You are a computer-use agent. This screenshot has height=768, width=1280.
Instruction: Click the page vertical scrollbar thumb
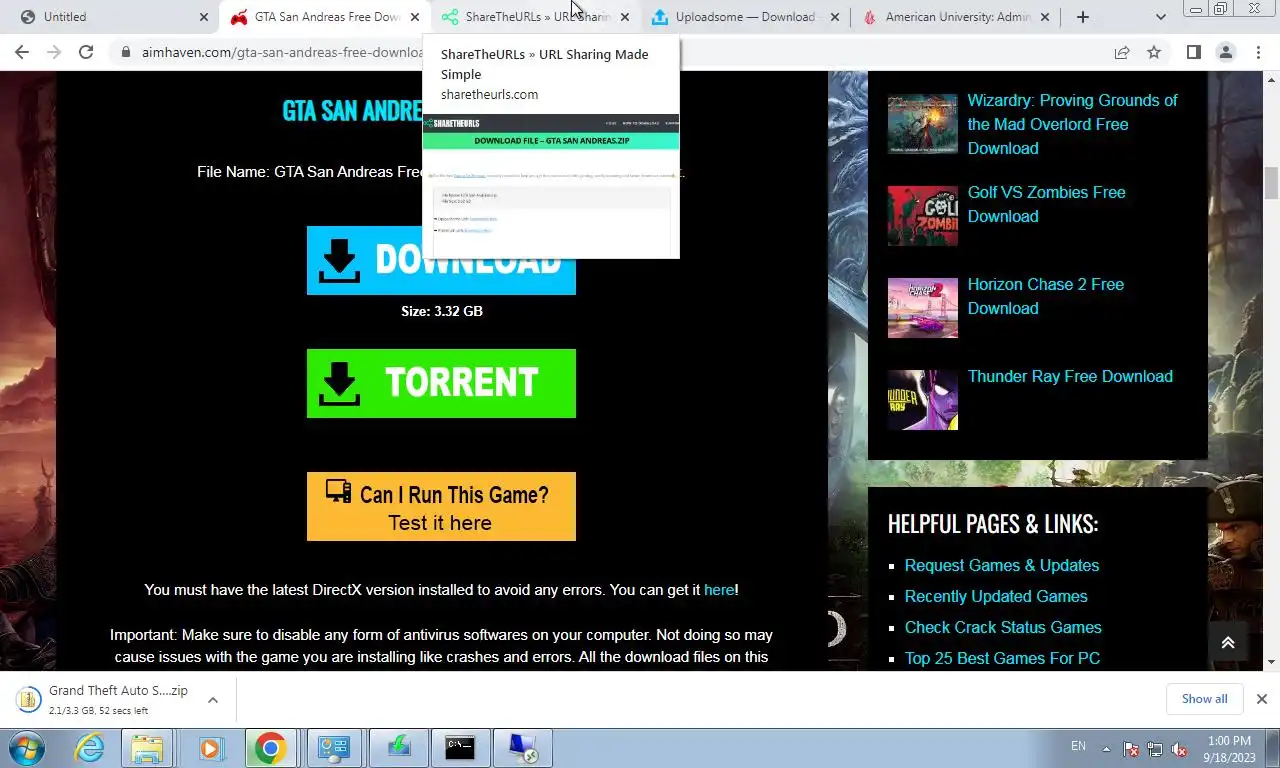[1271, 183]
